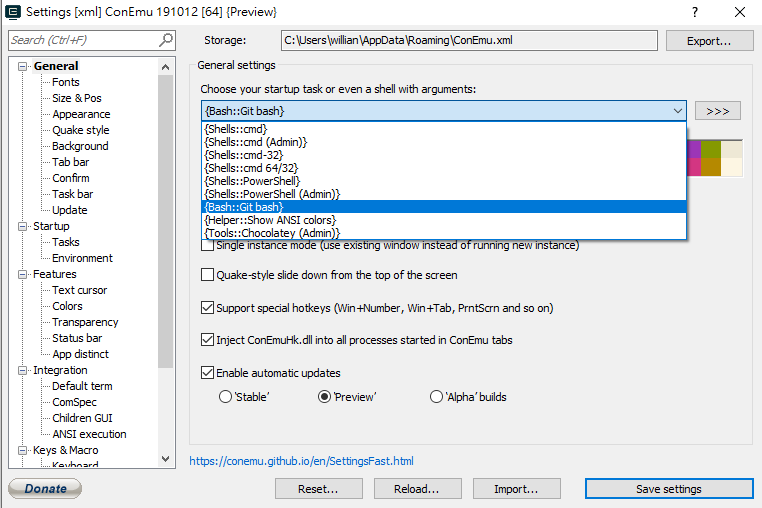Image resolution: width=762 pixels, height=508 pixels.
Task: Open the Update settings page
Action: tap(70, 210)
